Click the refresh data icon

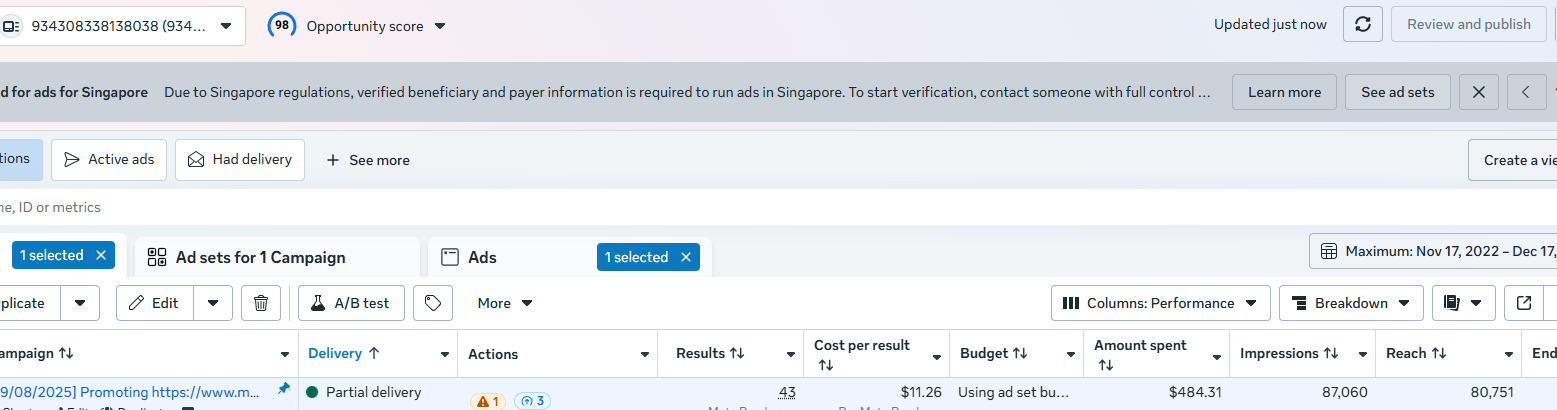1362,25
